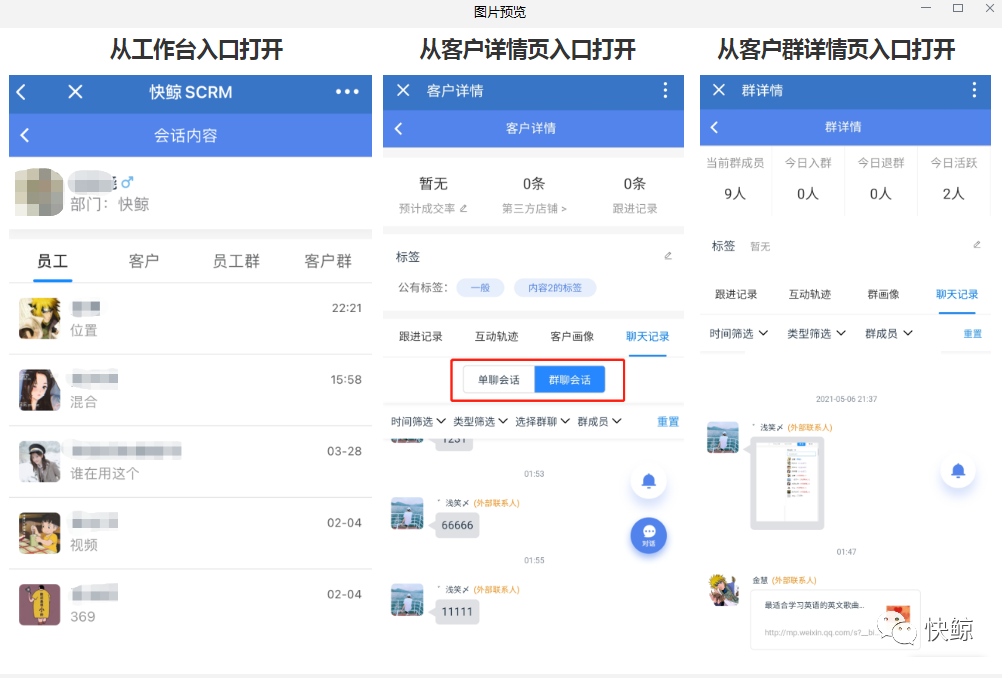Expand 群成员 dropdown in 群详情

(889, 333)
